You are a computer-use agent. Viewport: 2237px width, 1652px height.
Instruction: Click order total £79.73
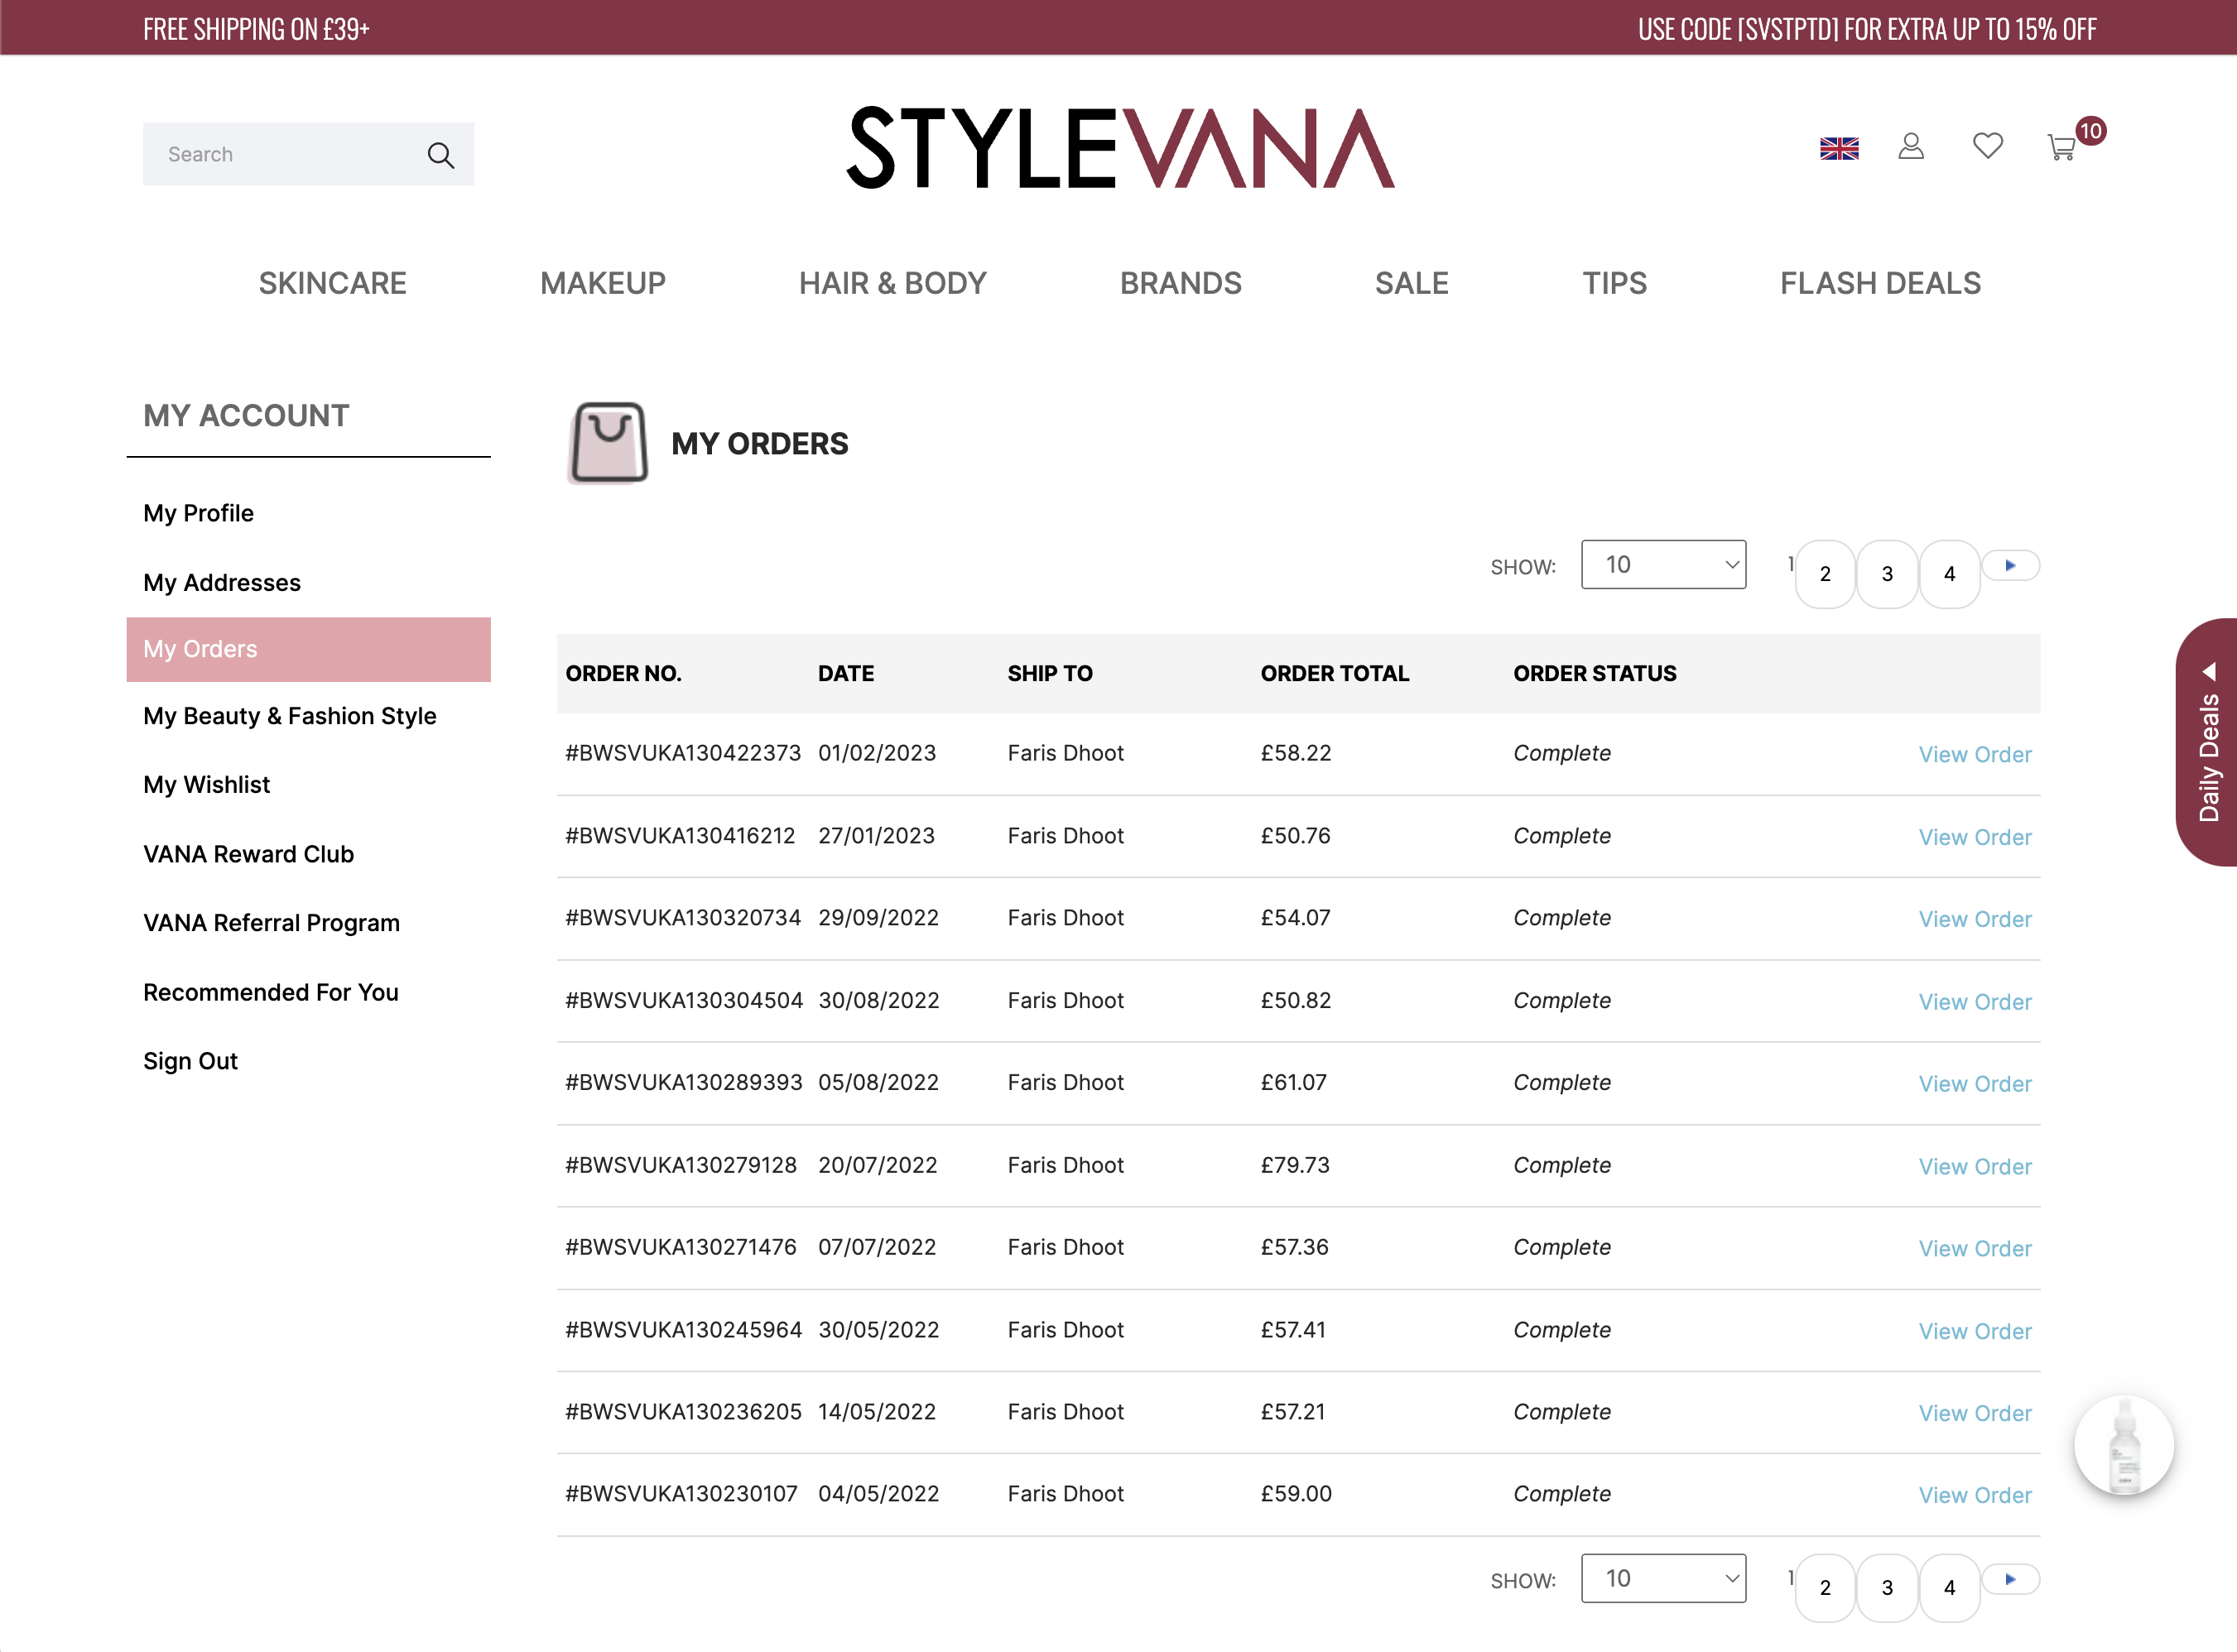[x=1295, y=1165]
